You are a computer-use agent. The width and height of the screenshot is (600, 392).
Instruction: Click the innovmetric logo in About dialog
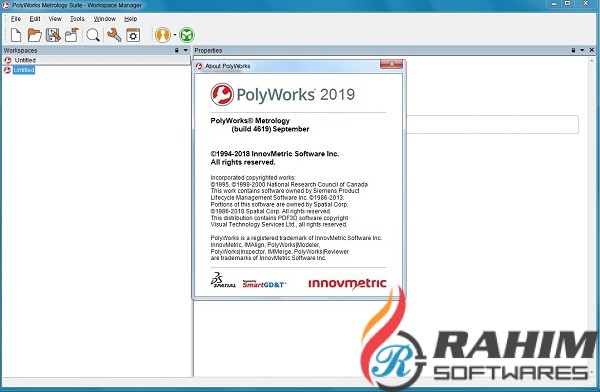[x=347, y=283]
